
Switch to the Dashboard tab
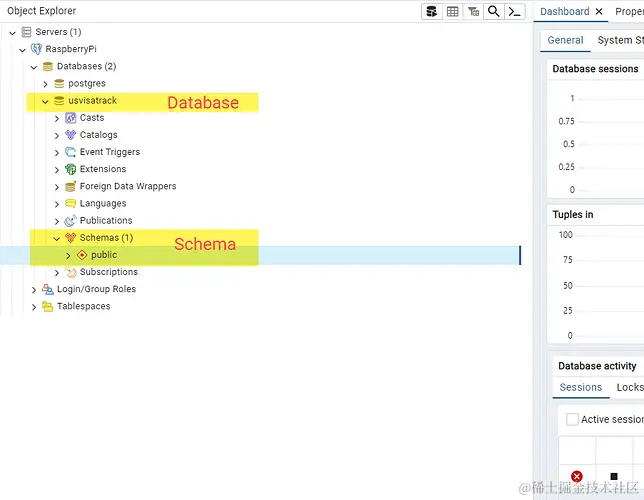tap(564, 12)
